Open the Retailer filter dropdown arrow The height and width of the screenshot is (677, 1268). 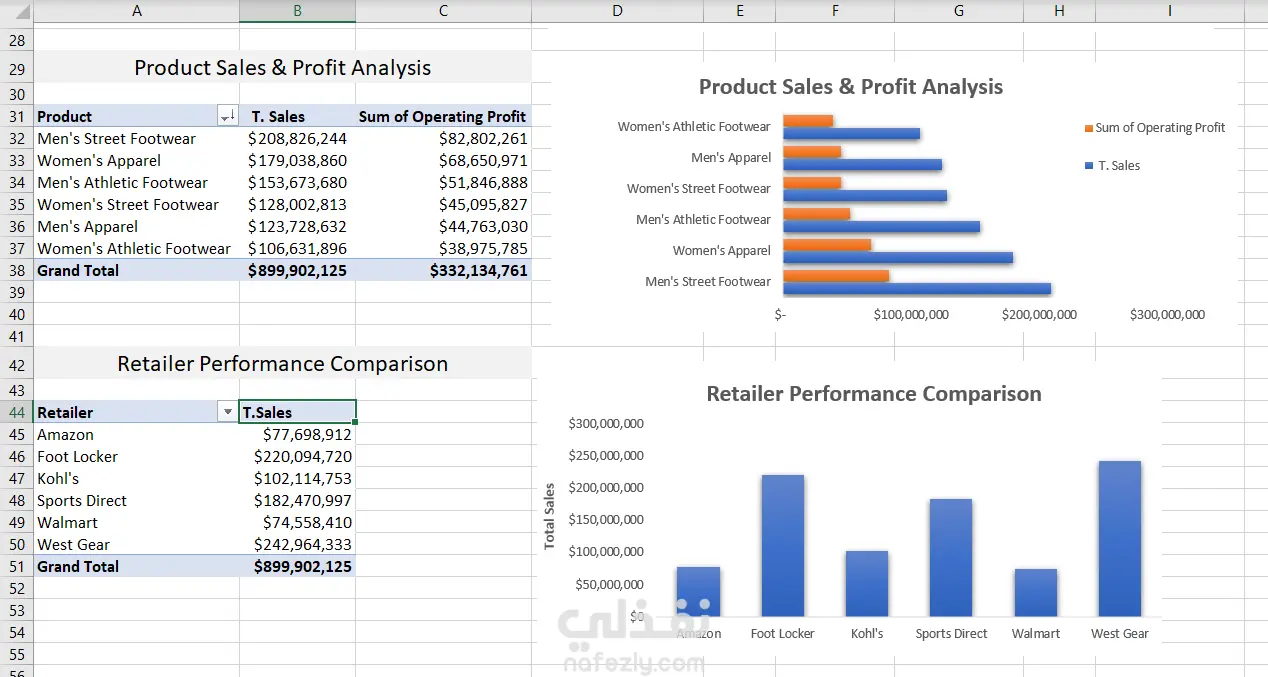click(x=228, y=412)
